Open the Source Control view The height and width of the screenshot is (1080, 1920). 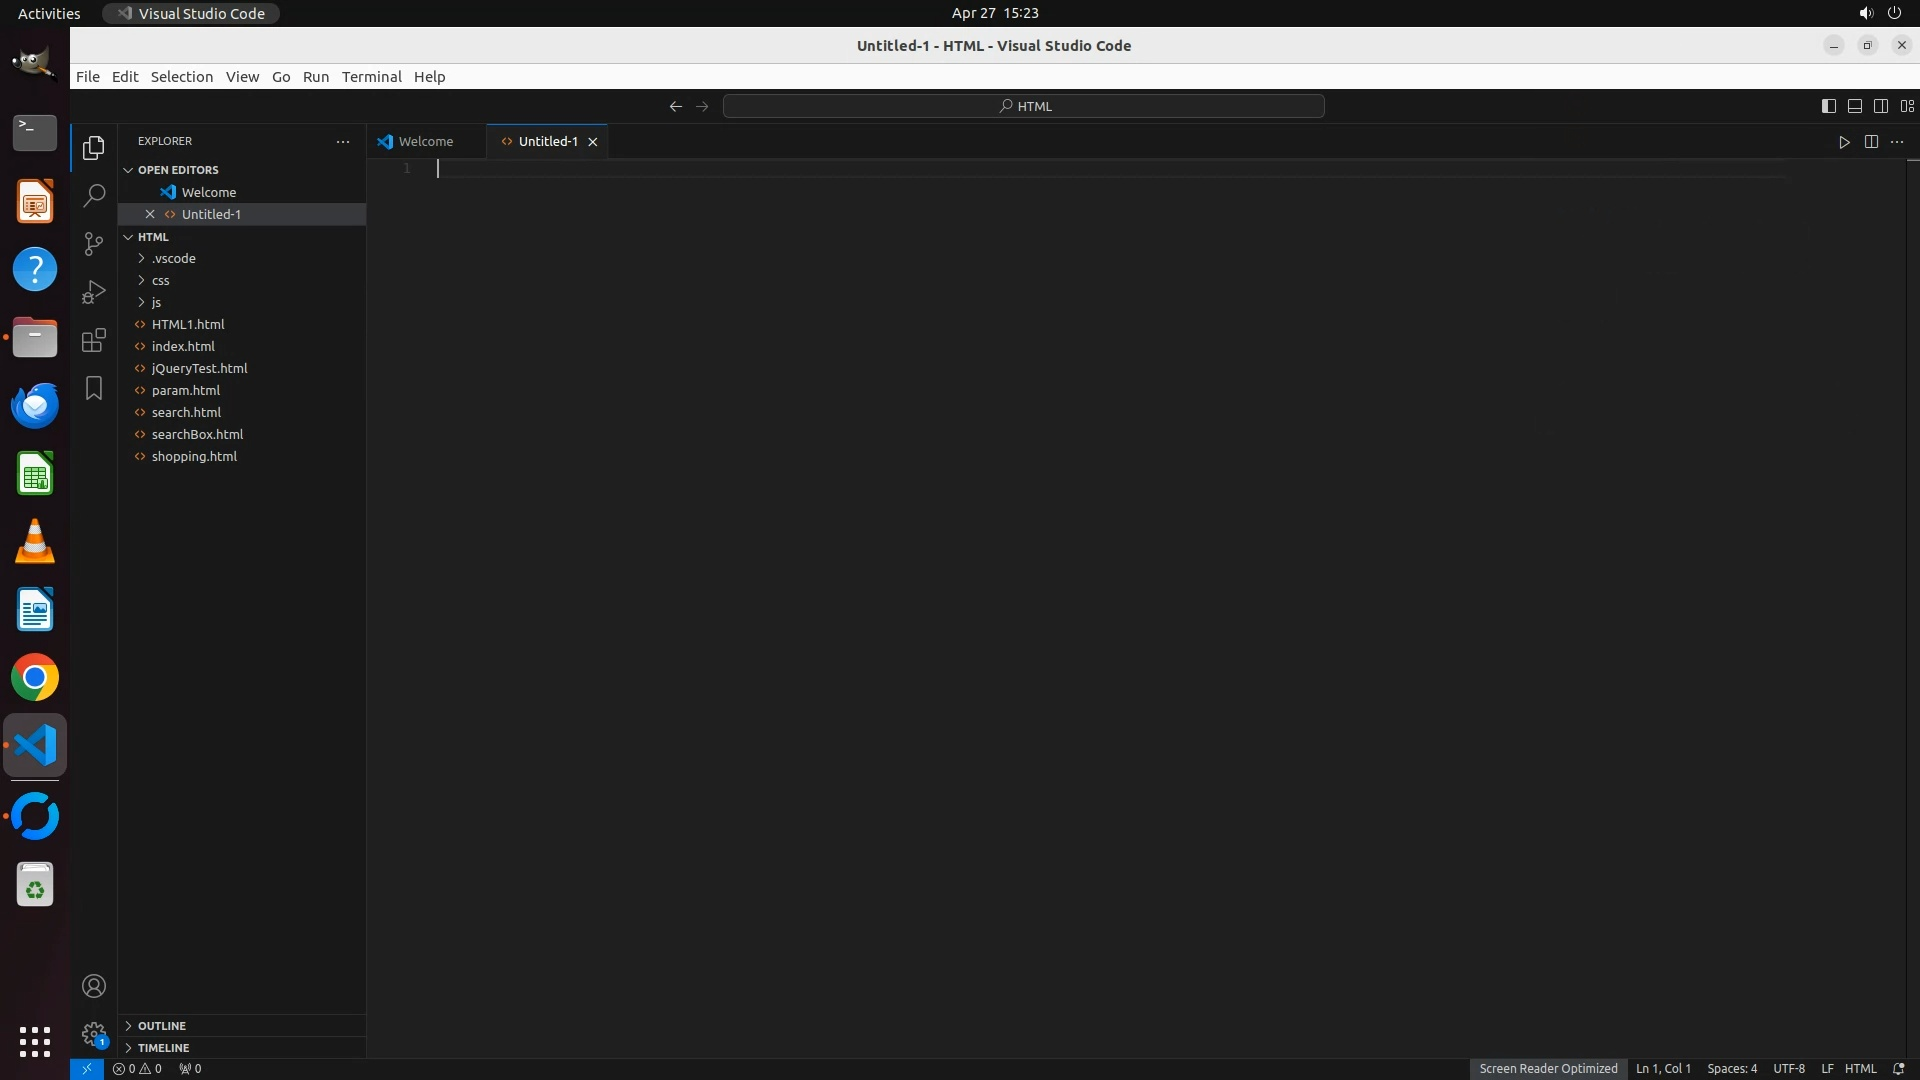[x=94, y=243]
